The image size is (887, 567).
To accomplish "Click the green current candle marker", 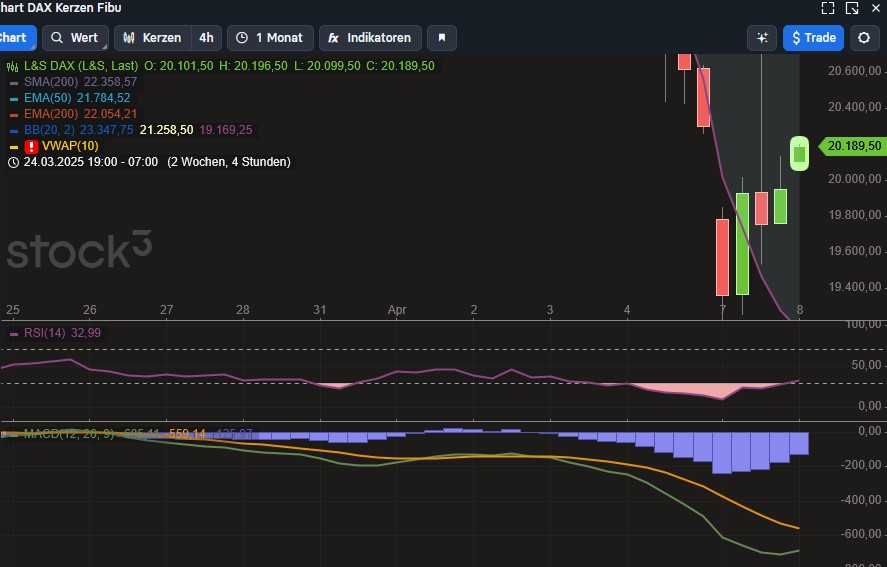I will tap(799, 153).
